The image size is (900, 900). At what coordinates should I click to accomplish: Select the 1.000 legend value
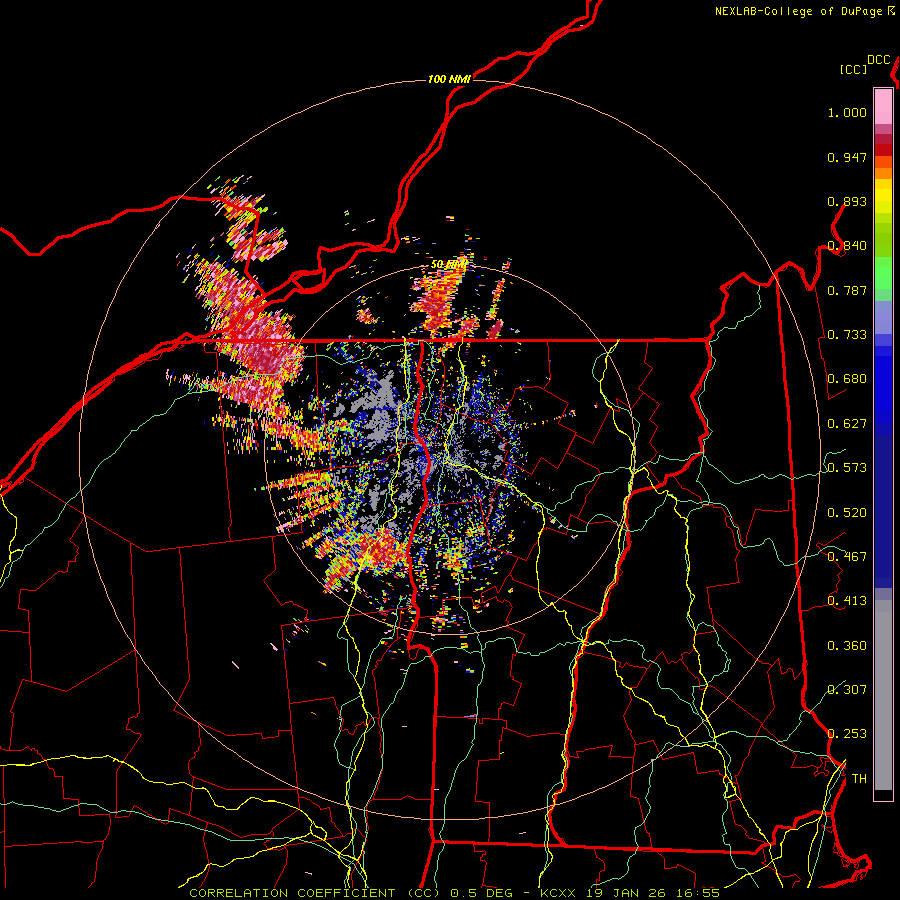(x=847, y=112)
